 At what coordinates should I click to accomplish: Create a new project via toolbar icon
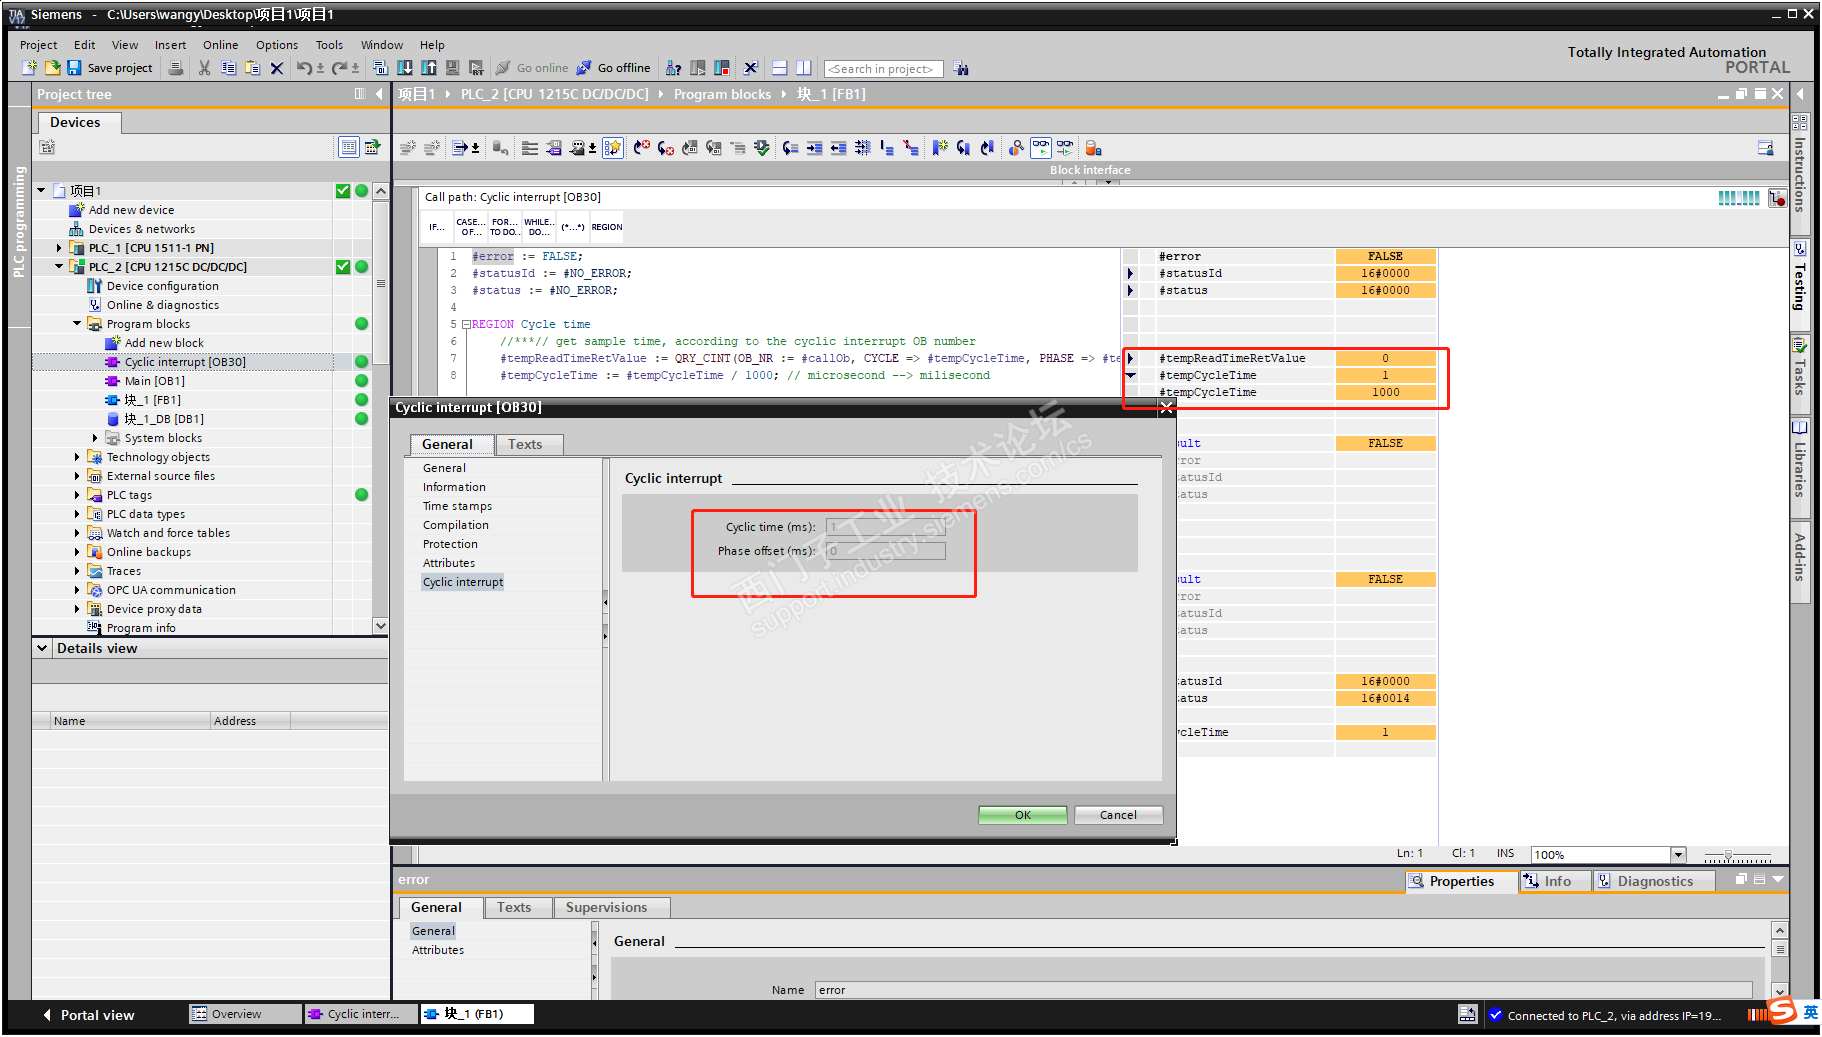(x=30, y=68)
